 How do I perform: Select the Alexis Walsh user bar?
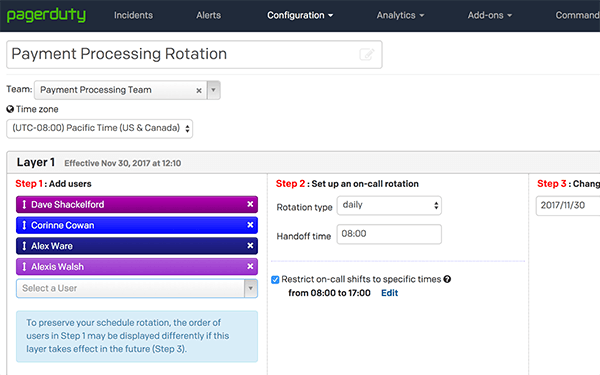tap(137, 266)
